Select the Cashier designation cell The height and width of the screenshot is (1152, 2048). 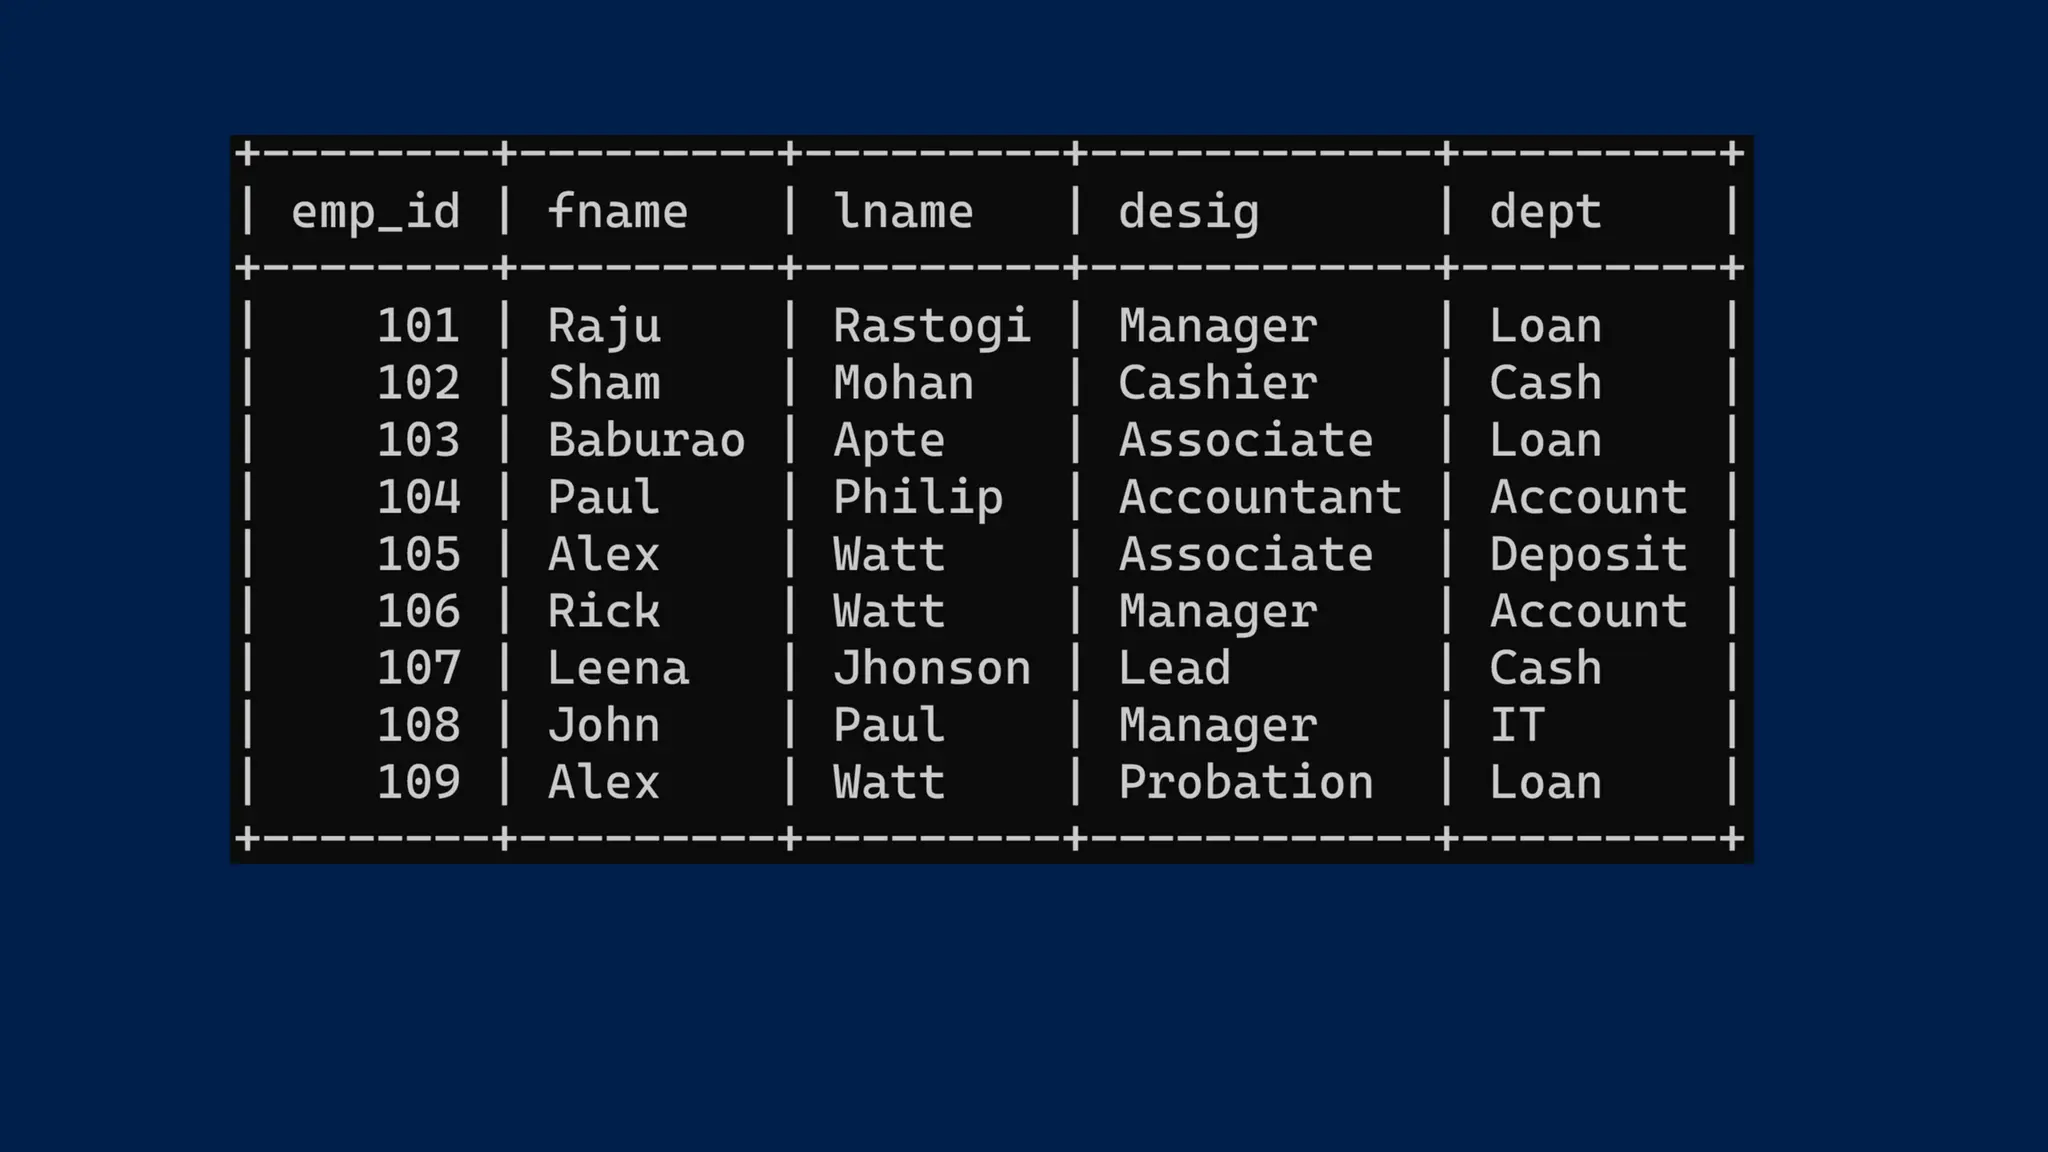[x=1217, y=383]
